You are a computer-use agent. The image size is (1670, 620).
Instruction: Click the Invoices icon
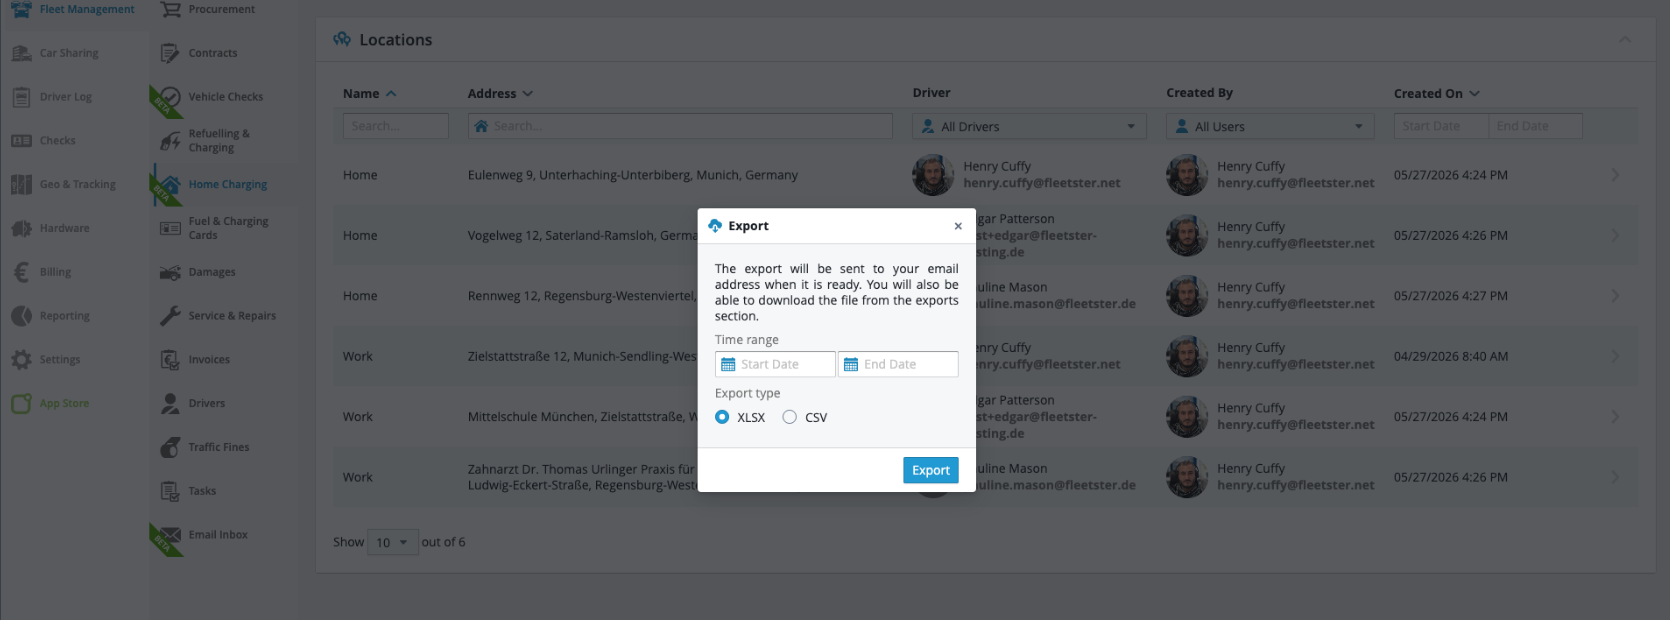point(170,360)
